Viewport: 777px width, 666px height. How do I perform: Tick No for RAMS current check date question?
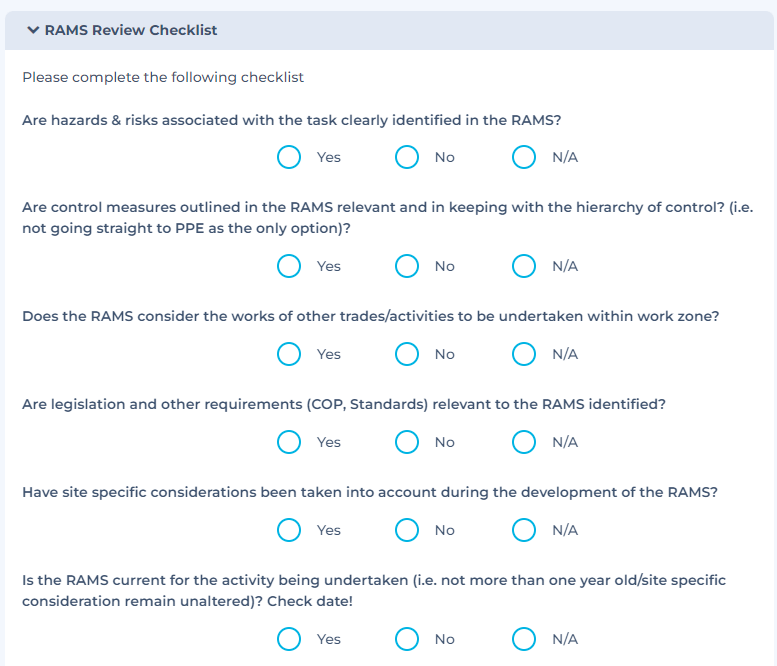407,639
